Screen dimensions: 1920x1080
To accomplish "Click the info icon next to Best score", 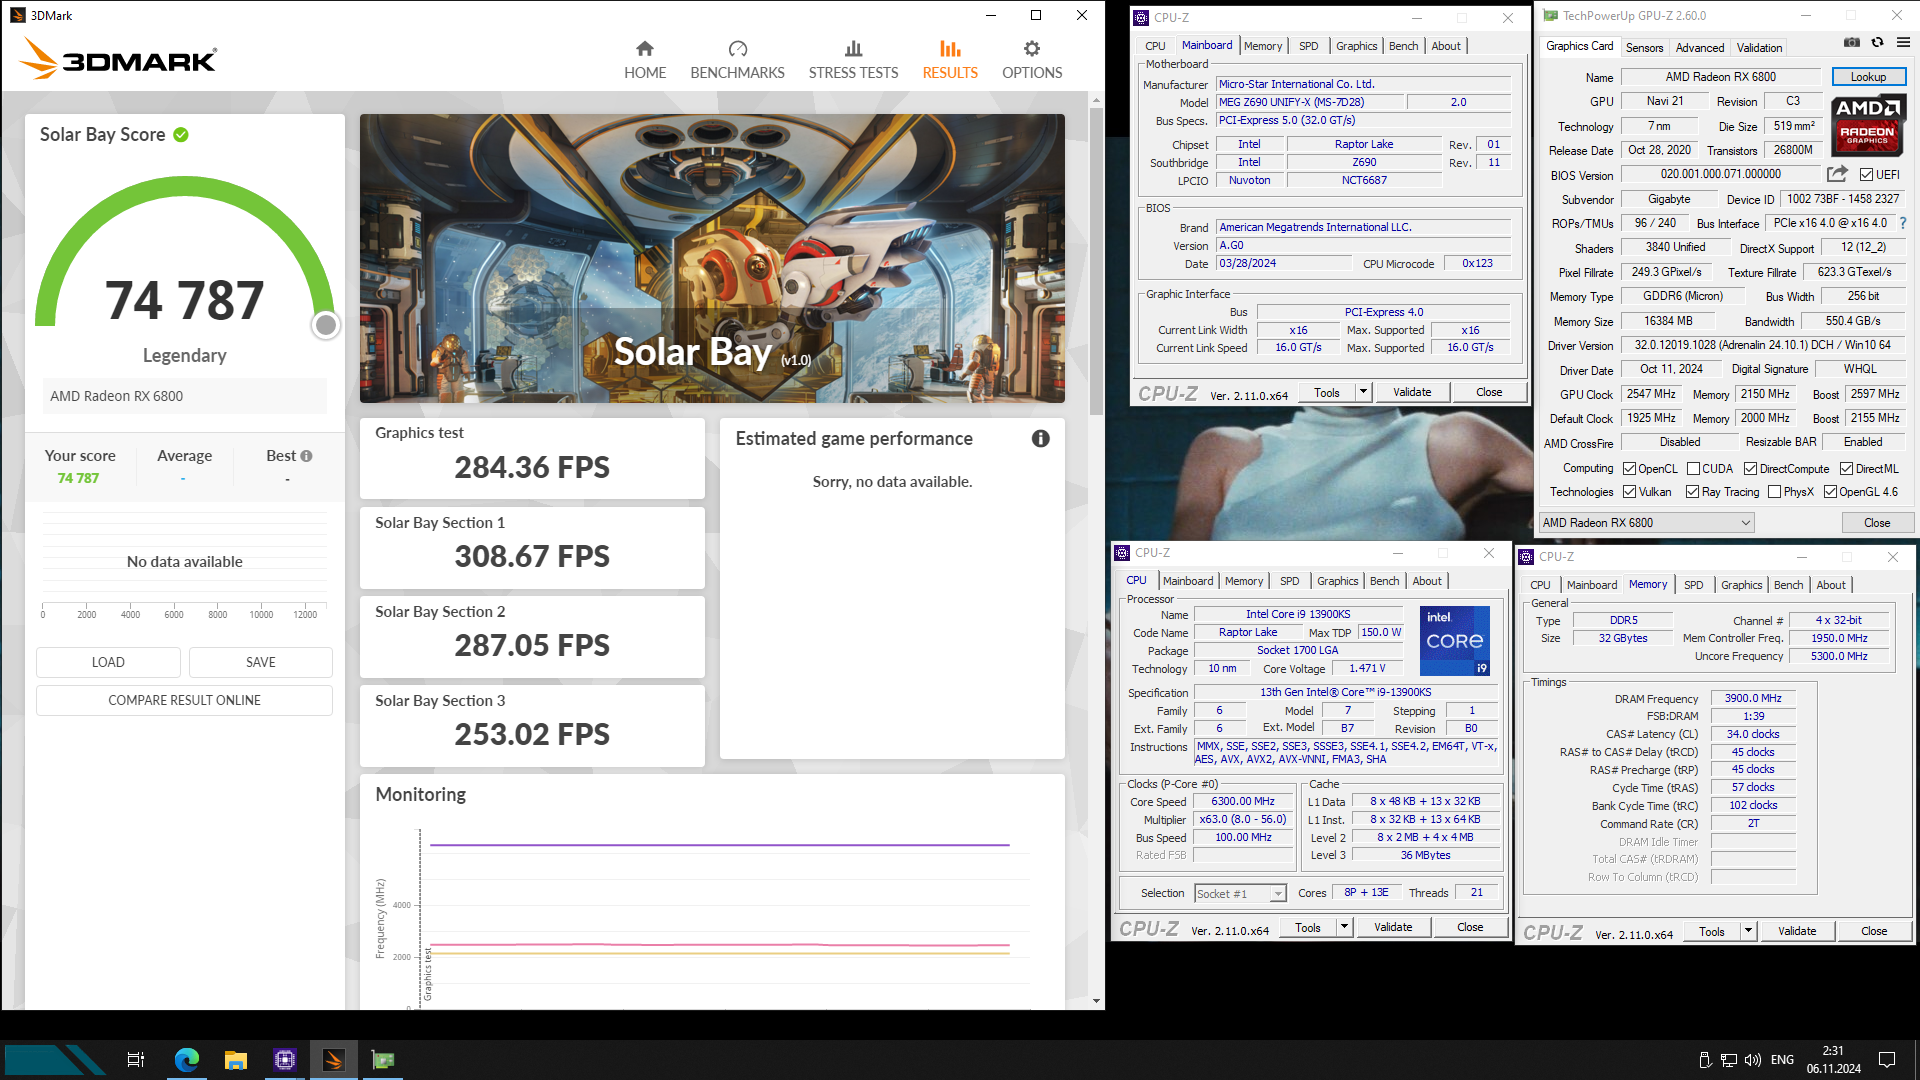I will [x=307, y=456].
